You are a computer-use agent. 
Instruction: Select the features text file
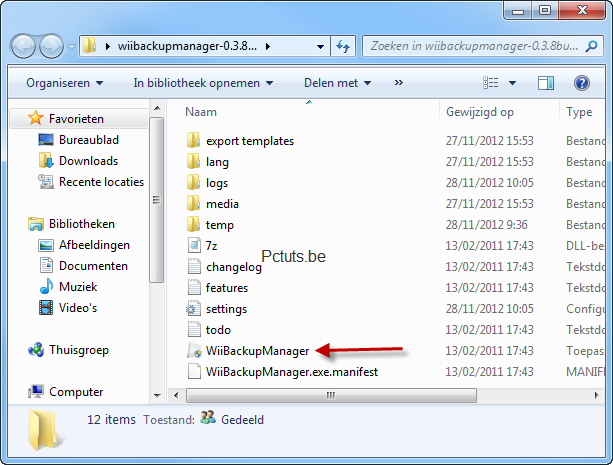tap(227, 288)
